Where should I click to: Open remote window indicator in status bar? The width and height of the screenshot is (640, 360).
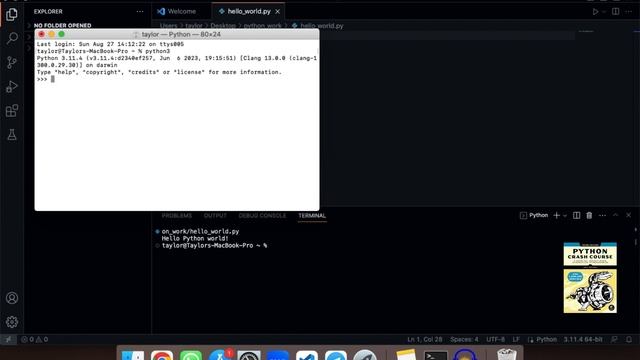pyautogui.click(x=8, y=339)
